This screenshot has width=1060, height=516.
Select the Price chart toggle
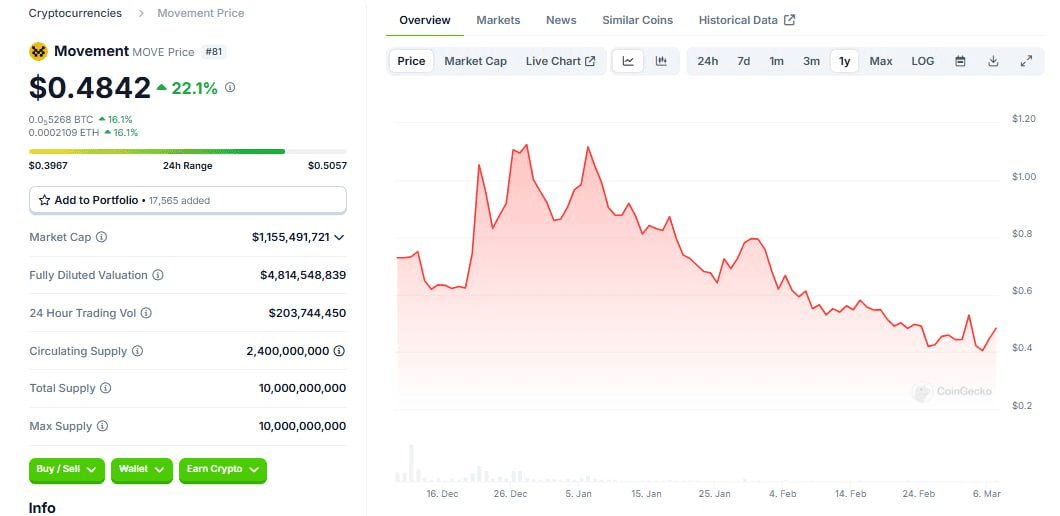[411, 61]
